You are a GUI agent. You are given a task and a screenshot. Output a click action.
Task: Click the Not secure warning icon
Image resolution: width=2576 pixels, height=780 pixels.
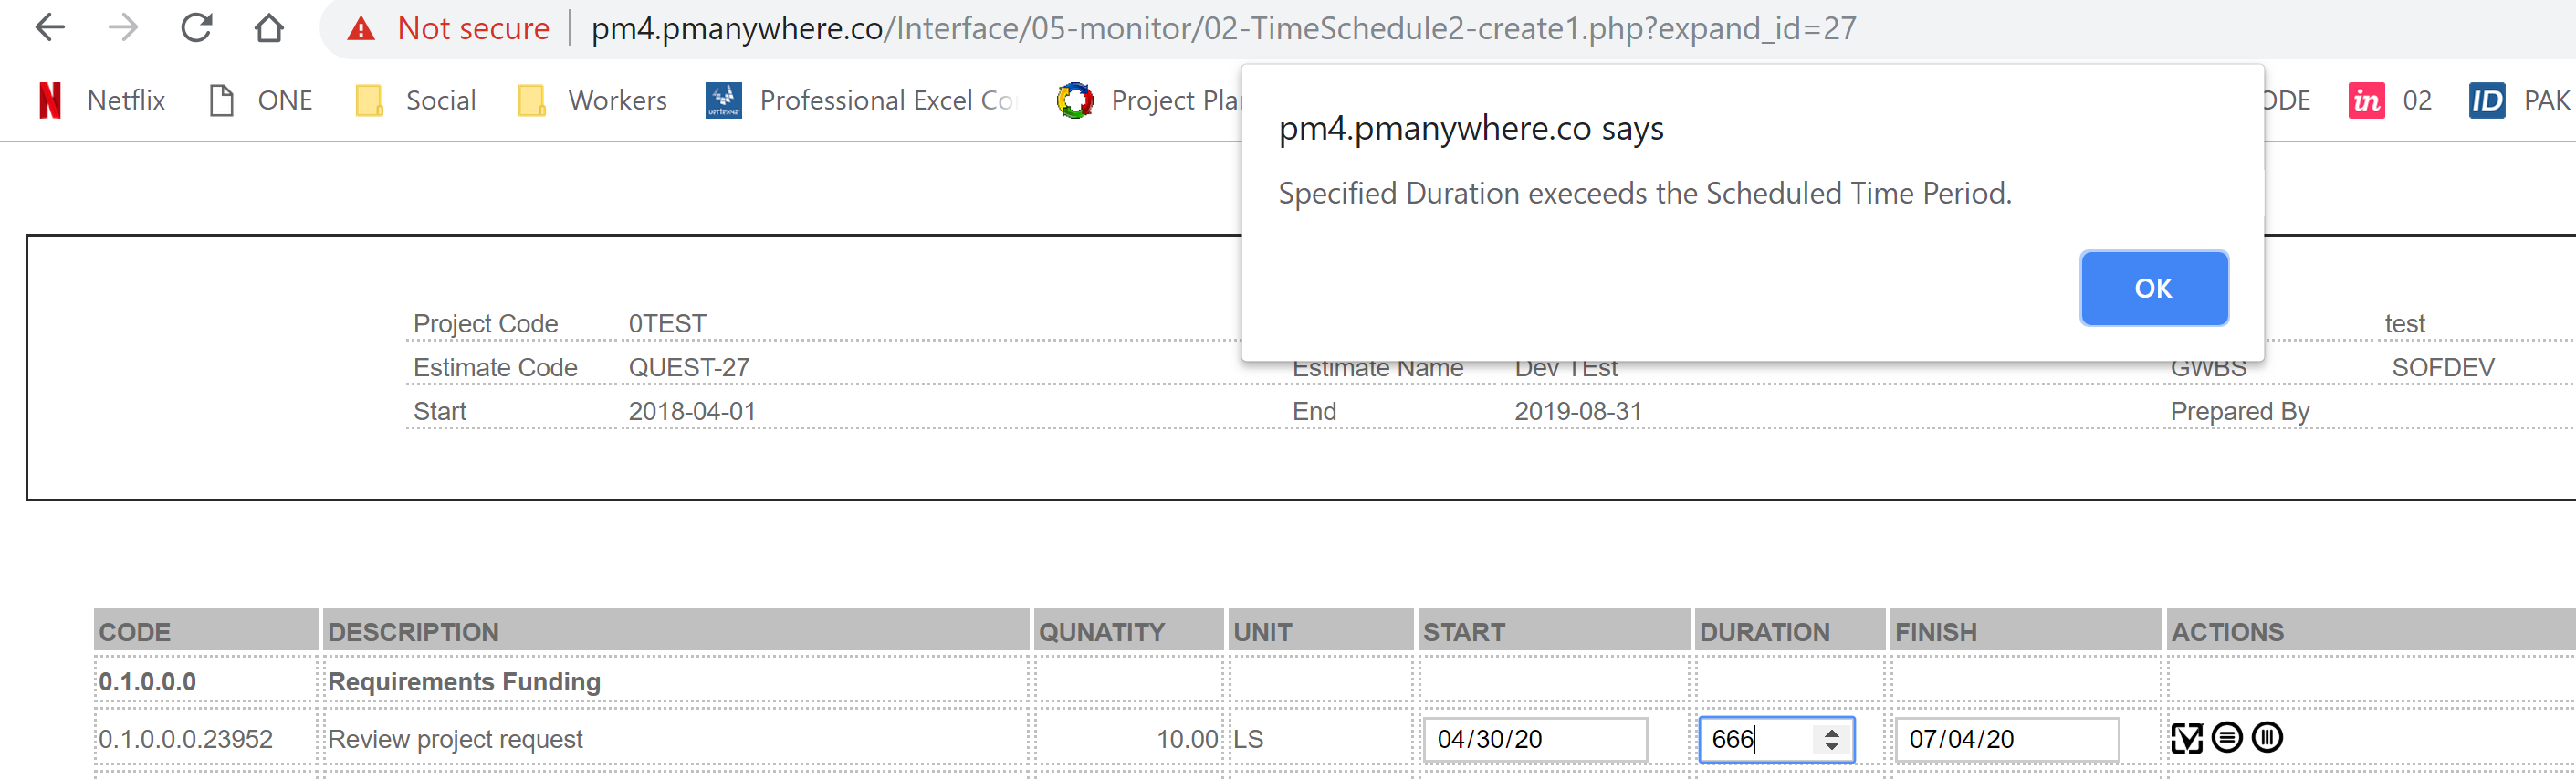(x=361, y=28)
